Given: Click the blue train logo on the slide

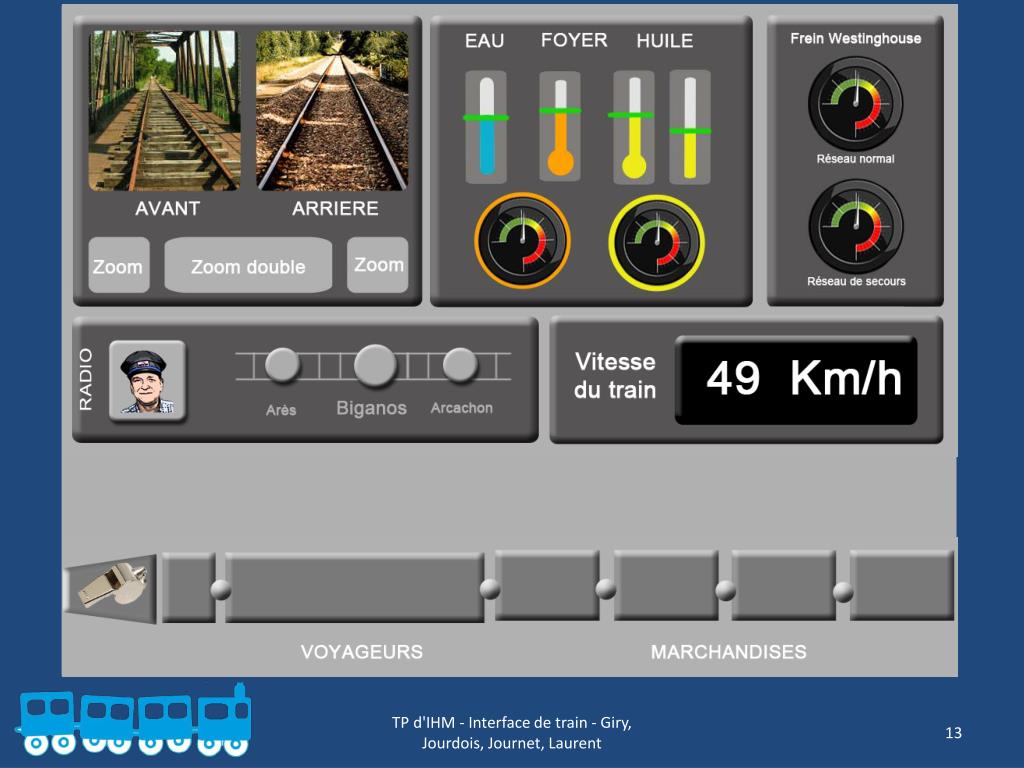Looking at the screenshot, I should point(134,720).
